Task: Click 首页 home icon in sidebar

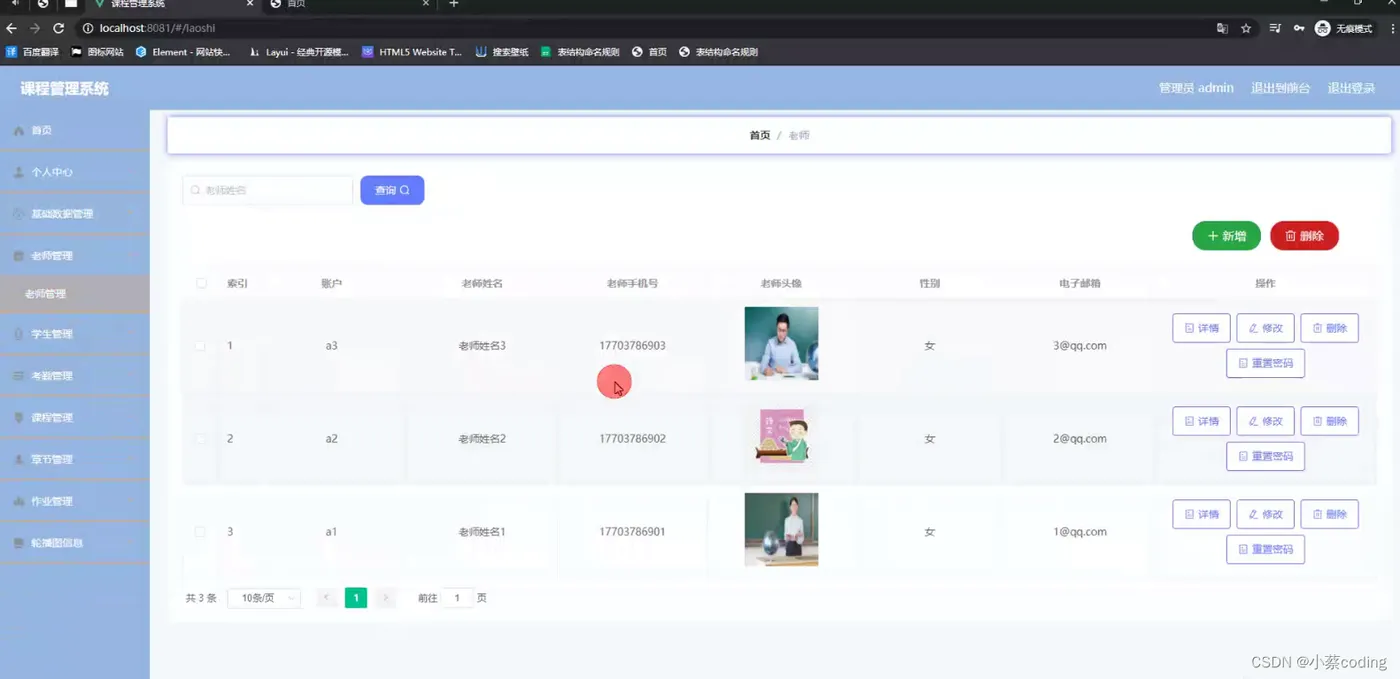Action: tap(19, 131)
